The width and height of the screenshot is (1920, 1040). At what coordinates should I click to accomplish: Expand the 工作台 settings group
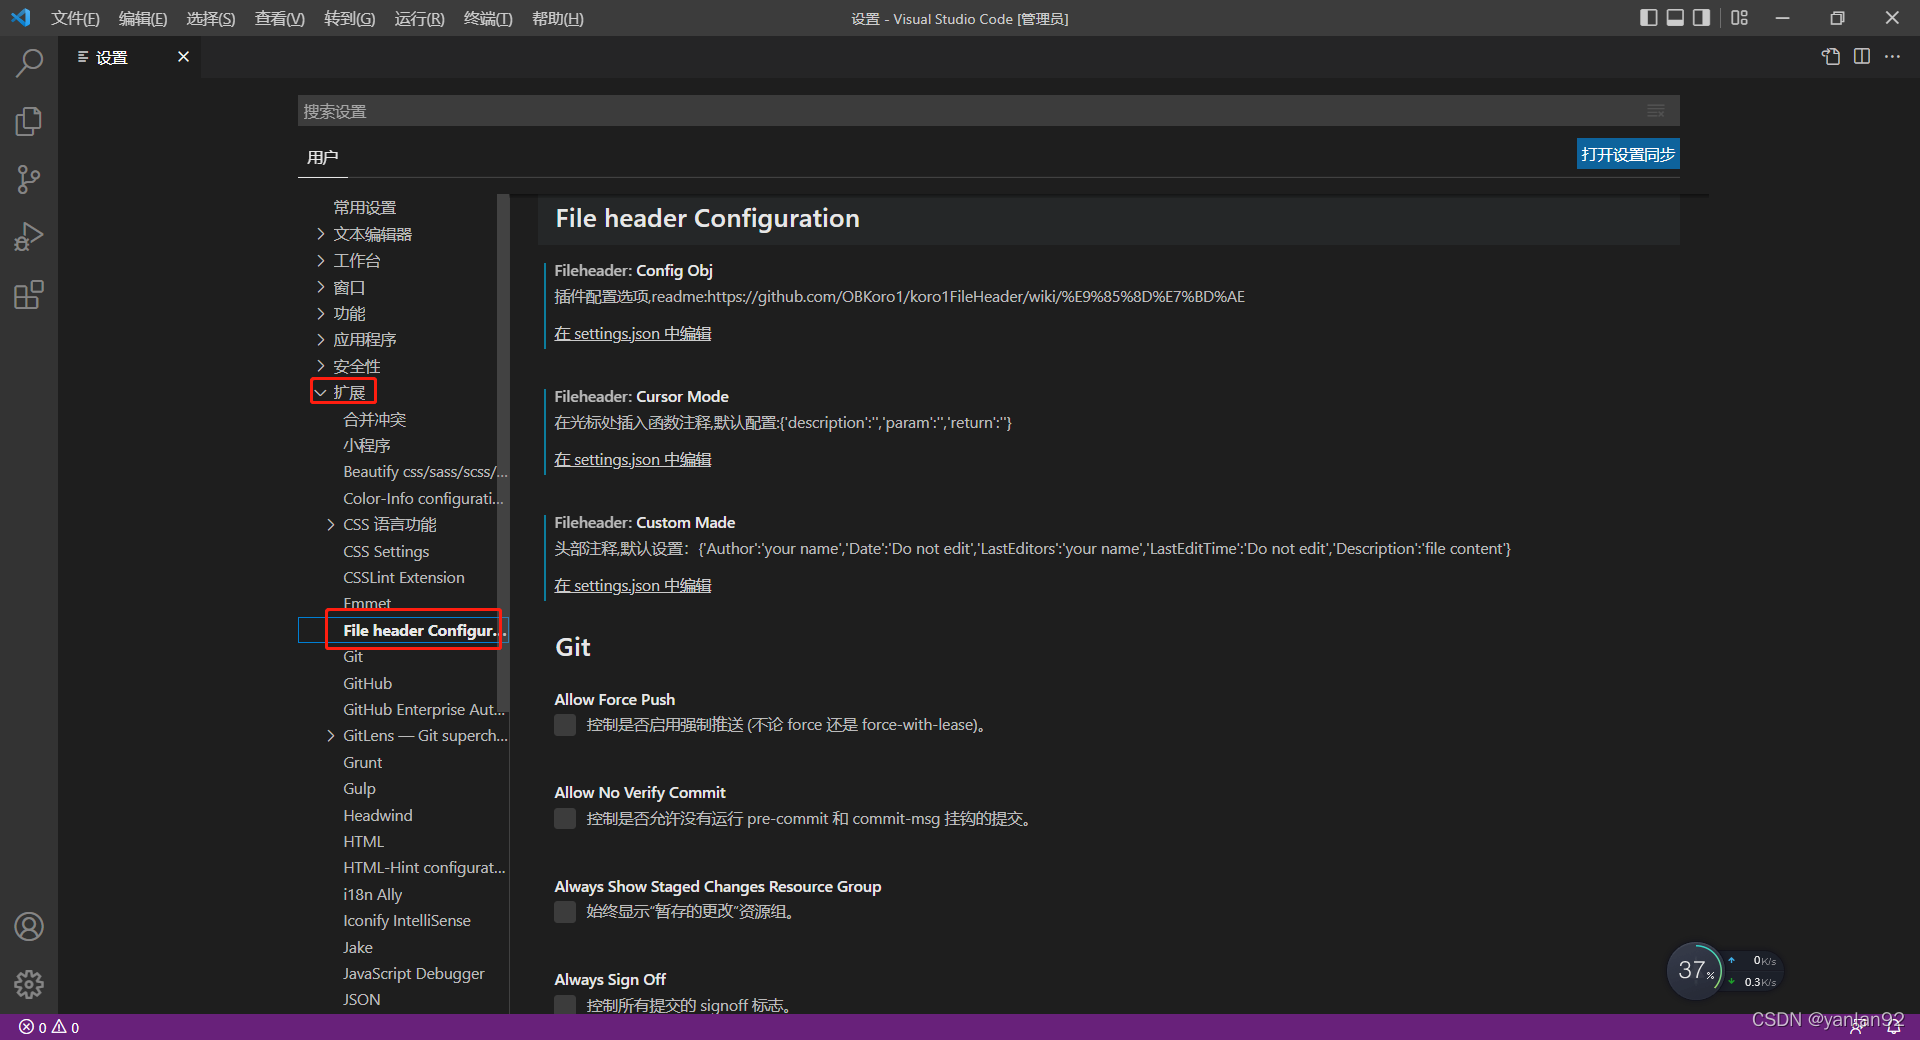320,261
